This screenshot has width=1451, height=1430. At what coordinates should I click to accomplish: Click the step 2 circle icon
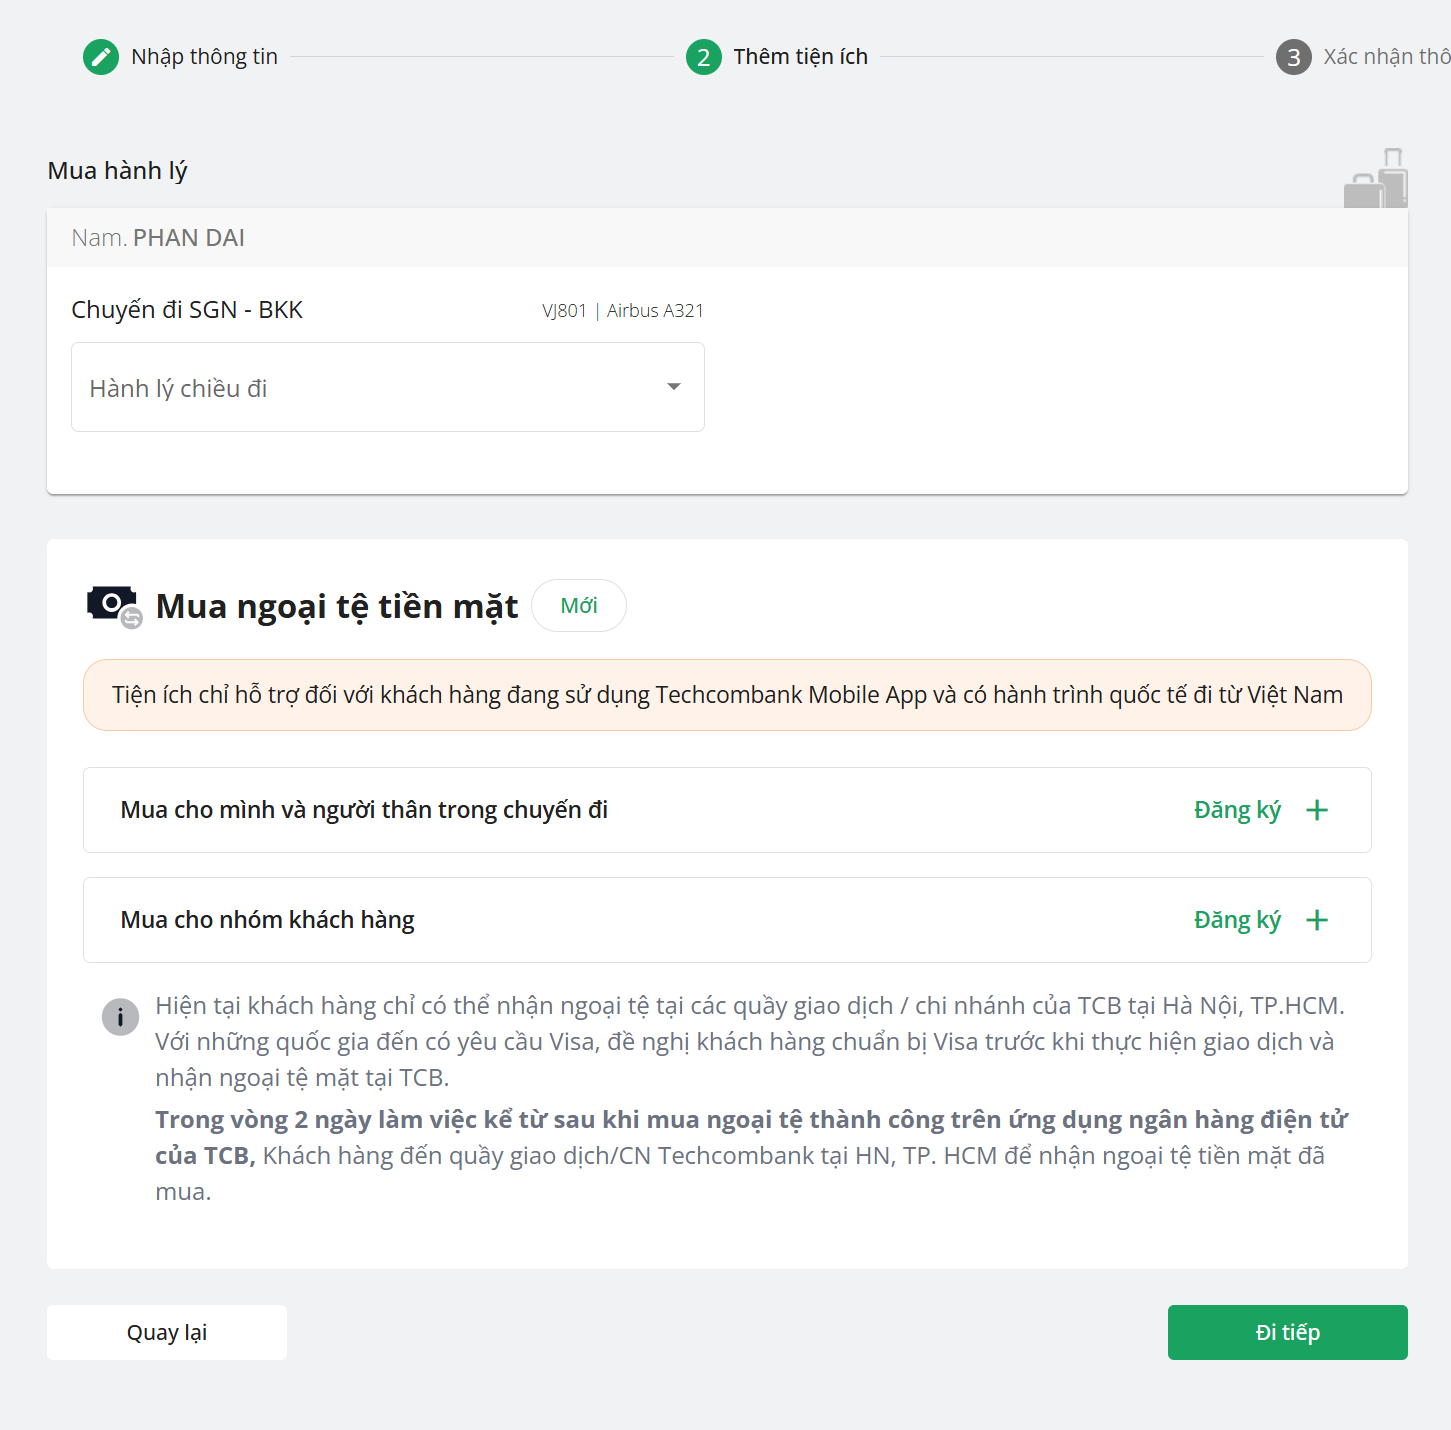coord(703,57)
